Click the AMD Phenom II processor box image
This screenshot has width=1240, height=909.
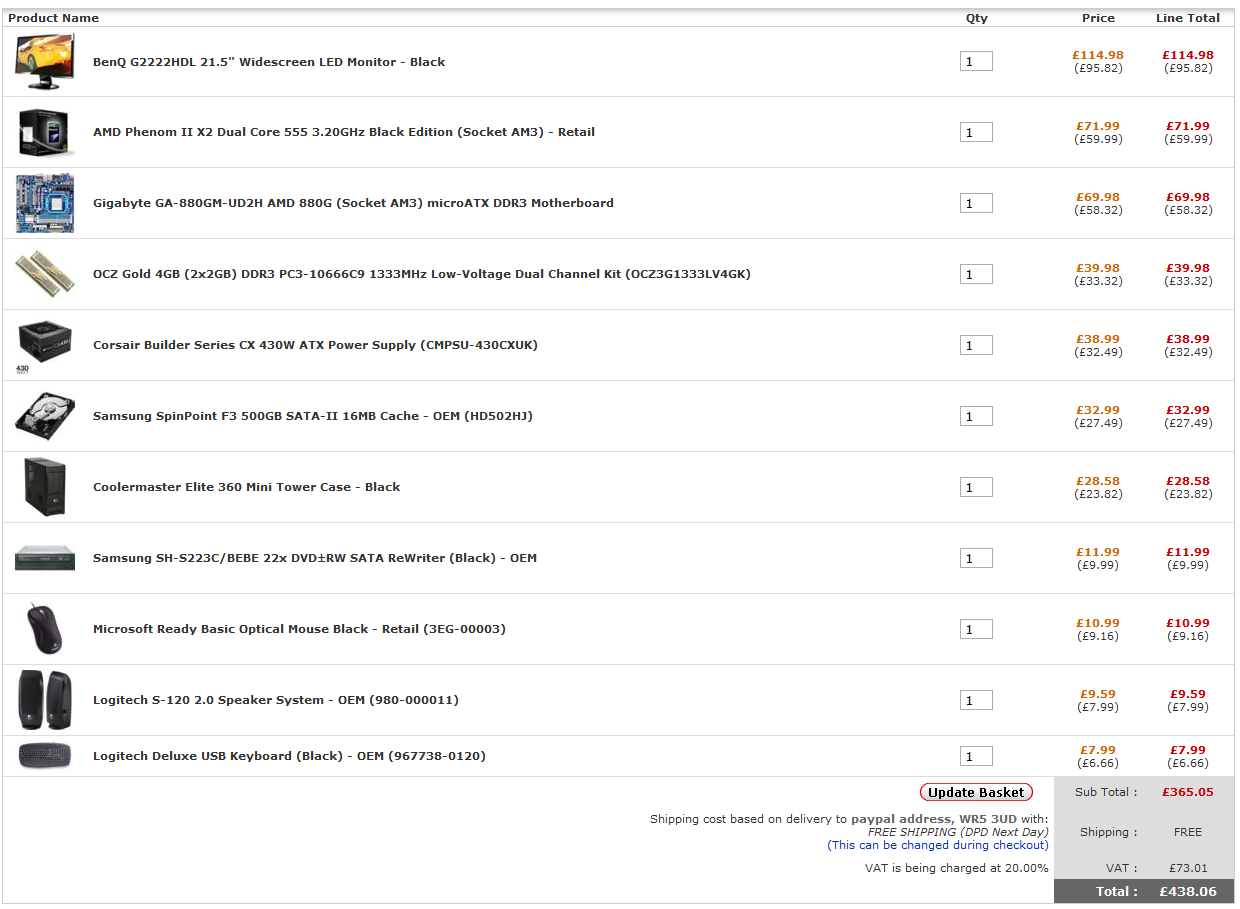coord(45,132)
